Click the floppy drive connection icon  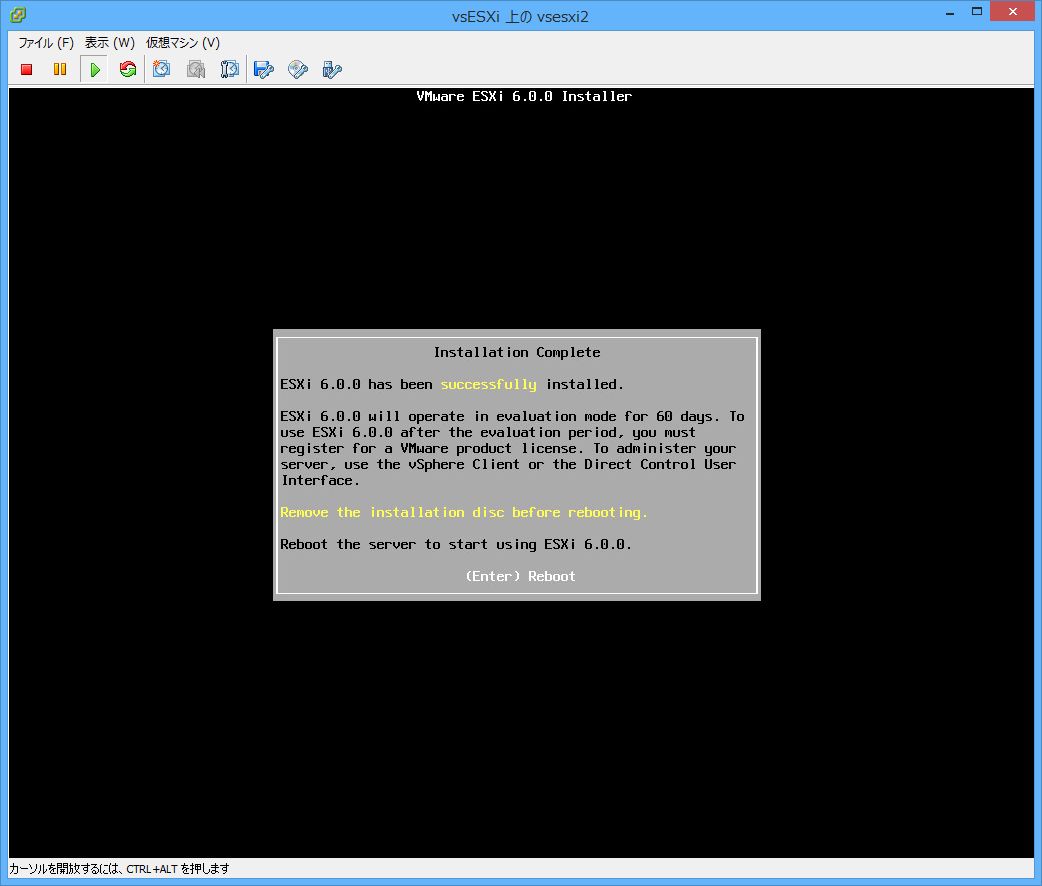[264, 69]
